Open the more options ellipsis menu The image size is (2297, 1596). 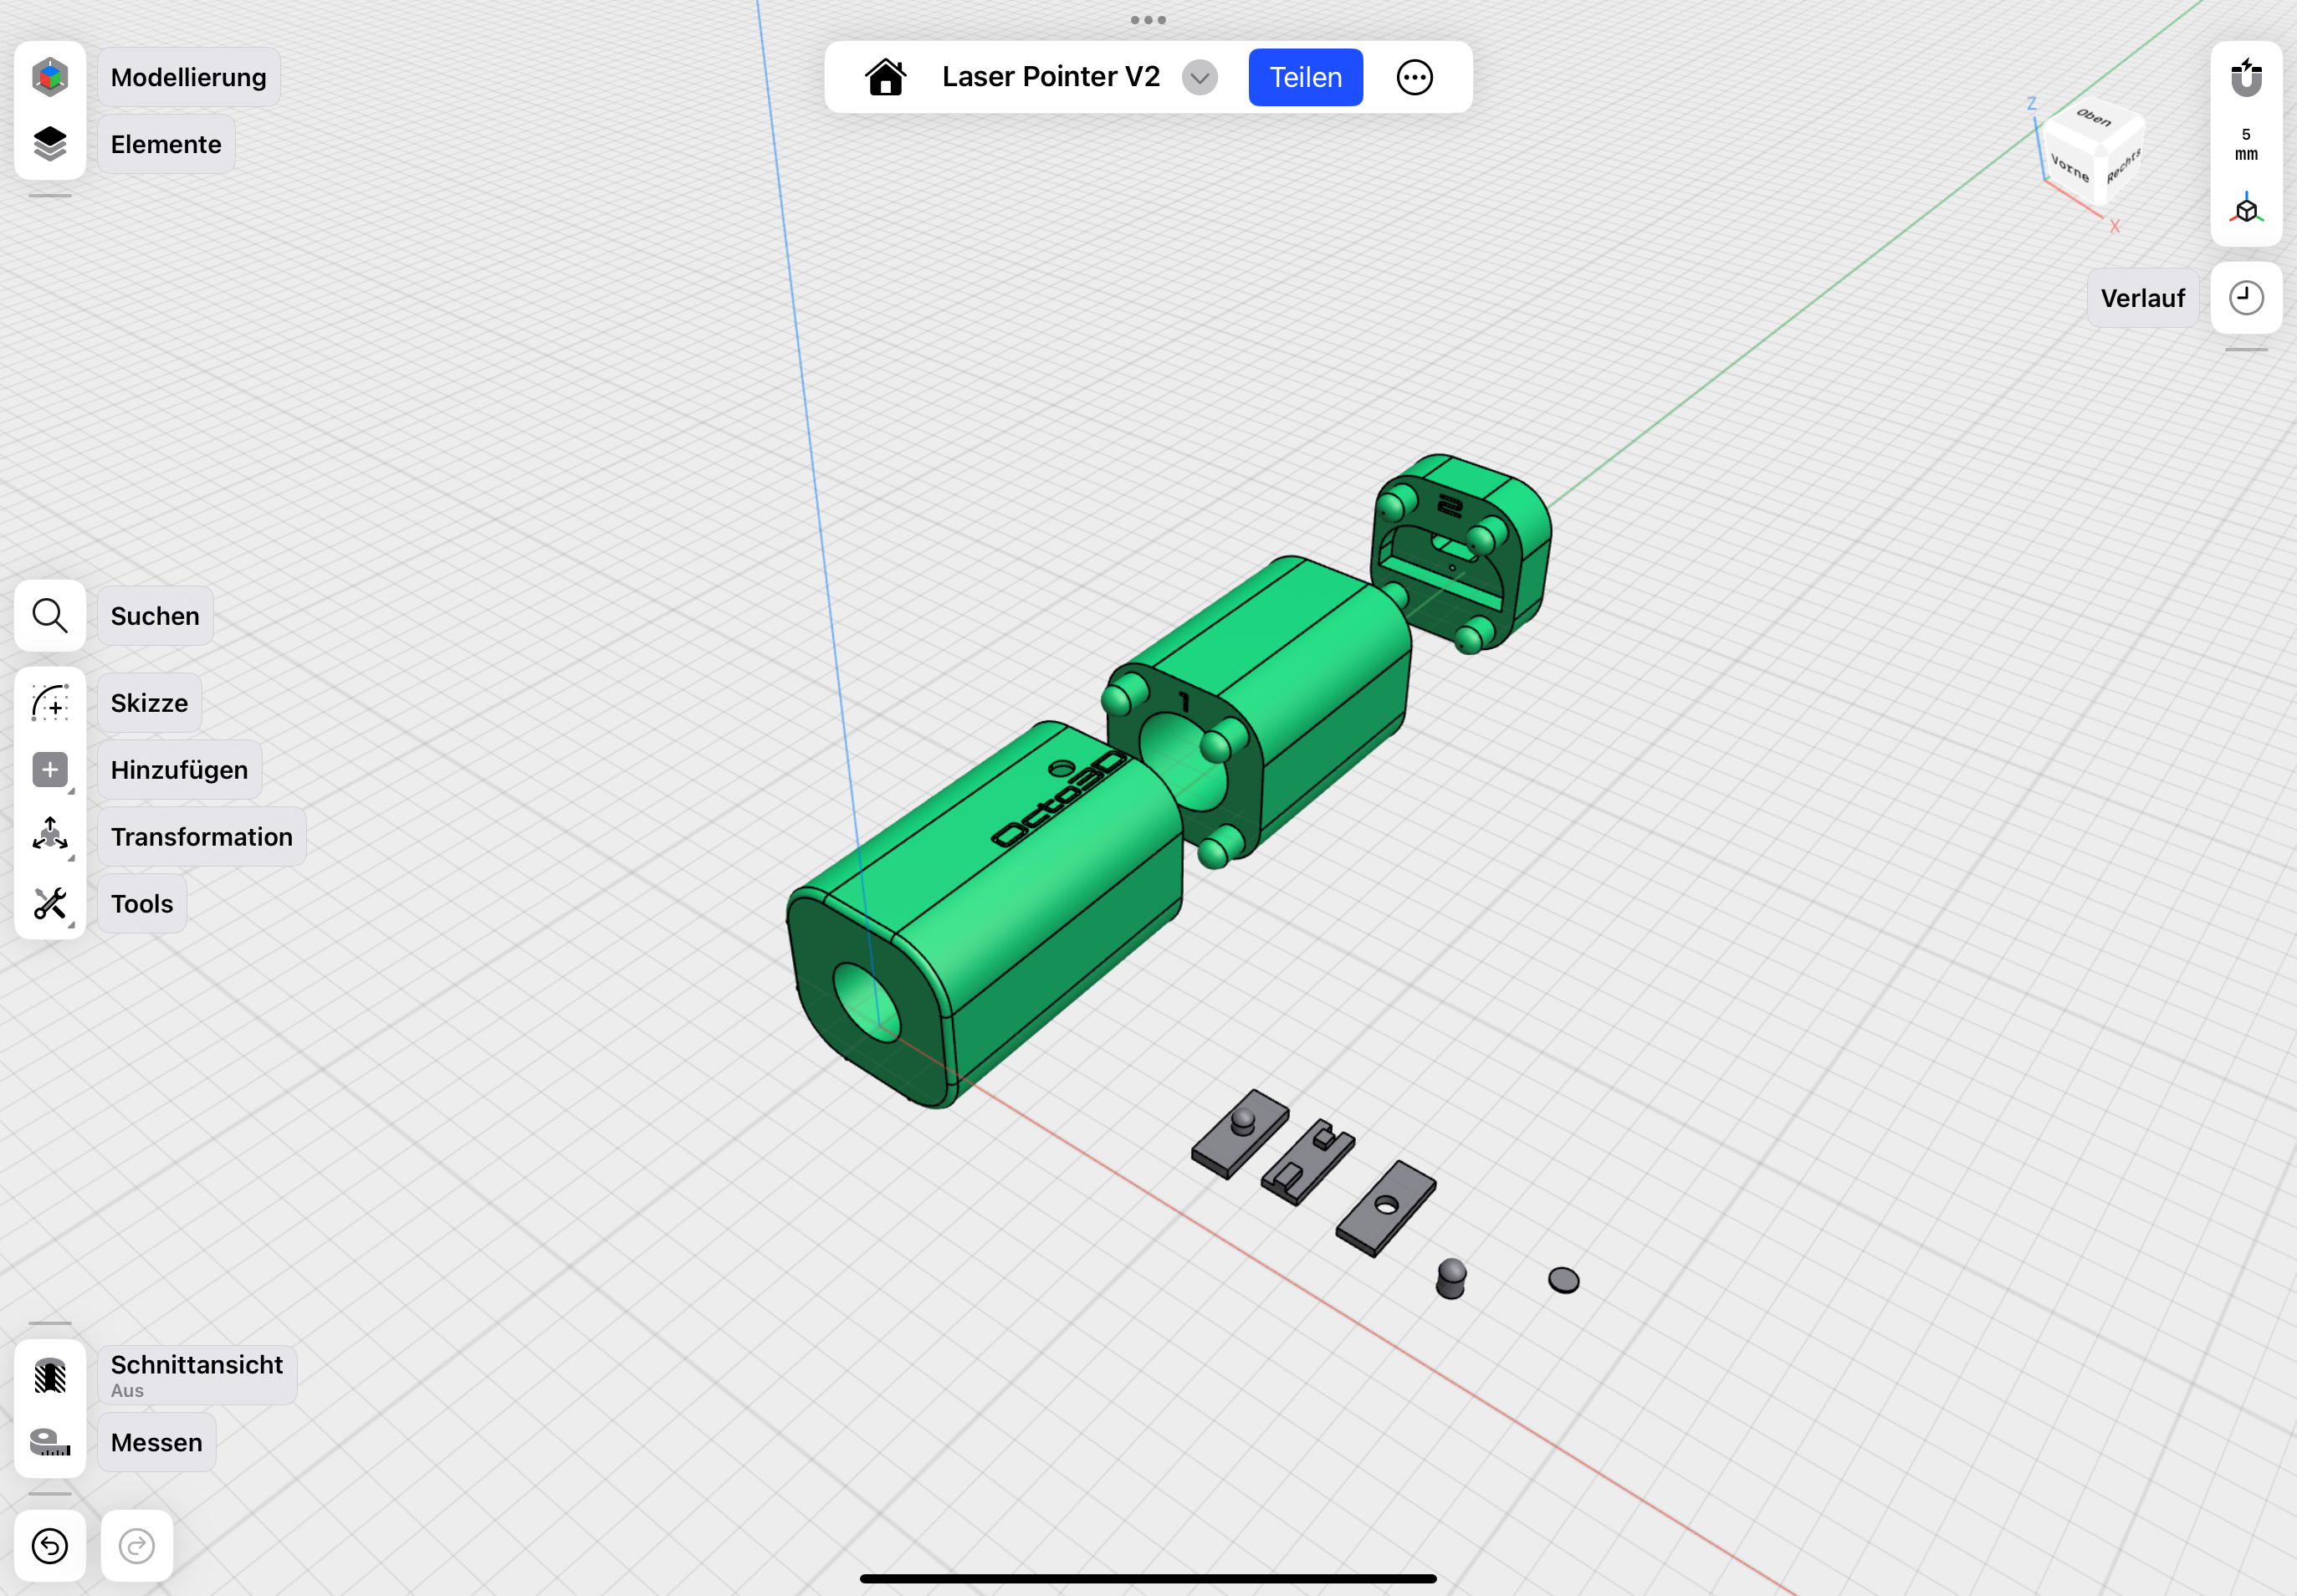(1414, 77)
